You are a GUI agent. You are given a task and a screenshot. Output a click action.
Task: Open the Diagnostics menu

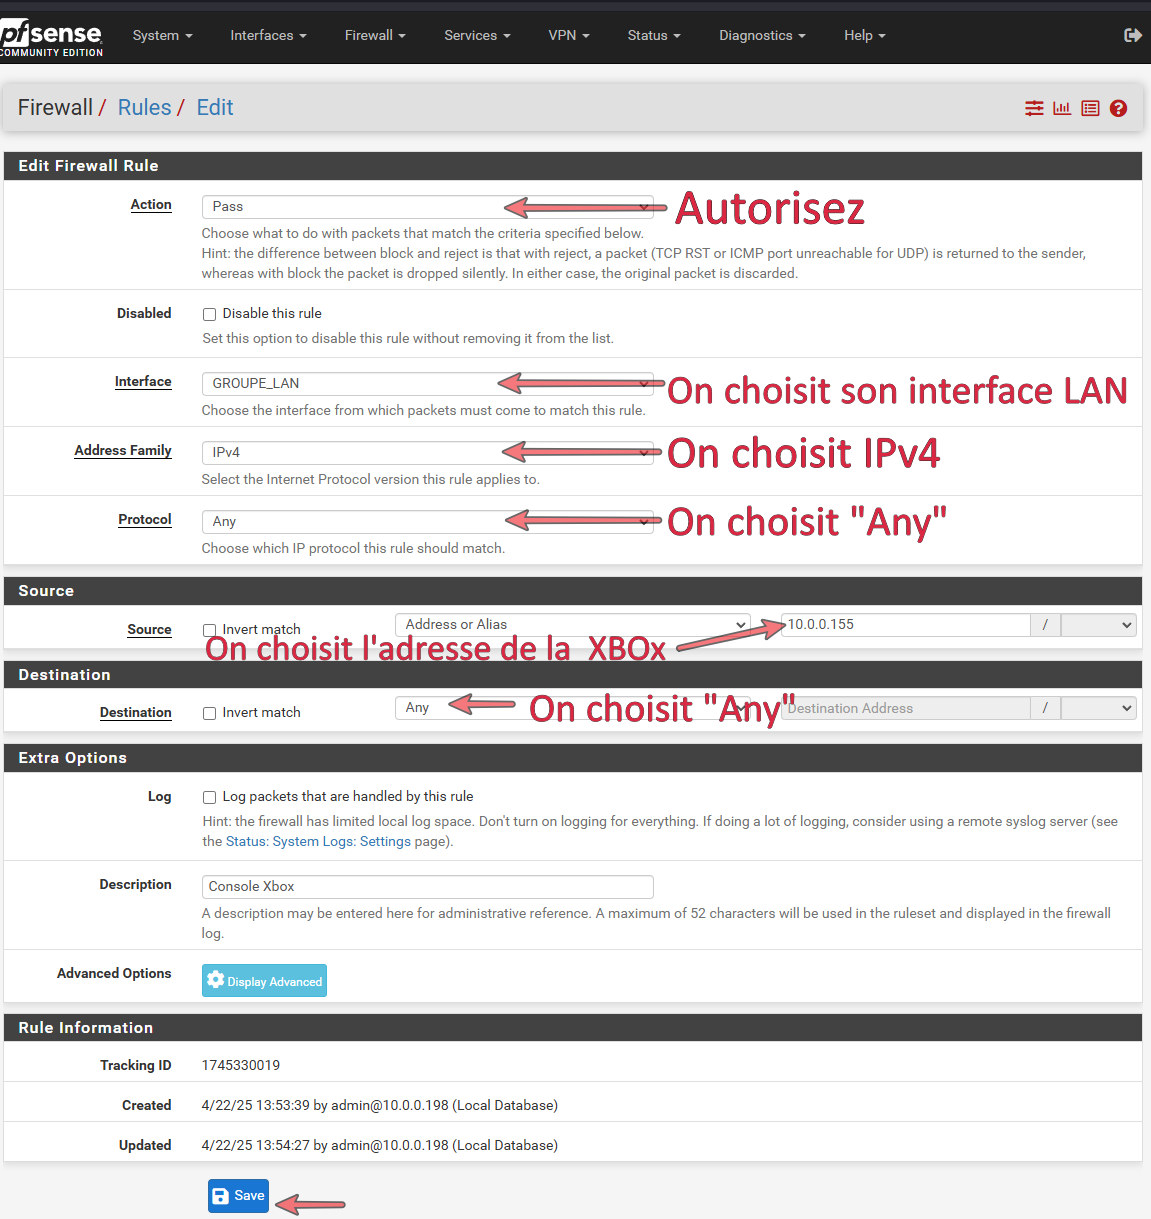[x=761, y=35]
